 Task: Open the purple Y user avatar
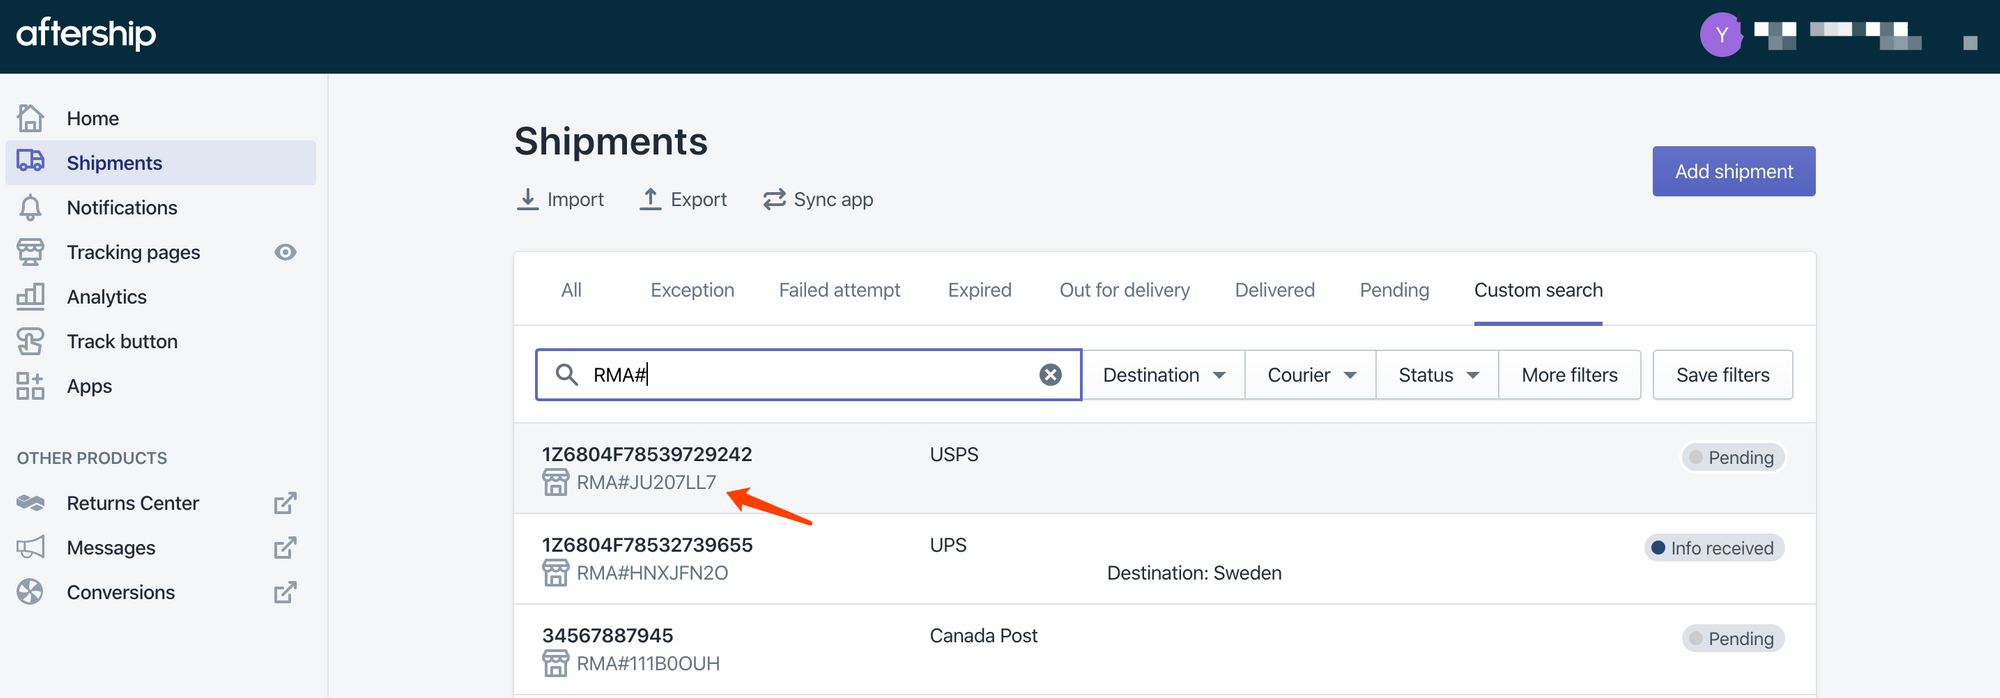[x=1721, y=35]
